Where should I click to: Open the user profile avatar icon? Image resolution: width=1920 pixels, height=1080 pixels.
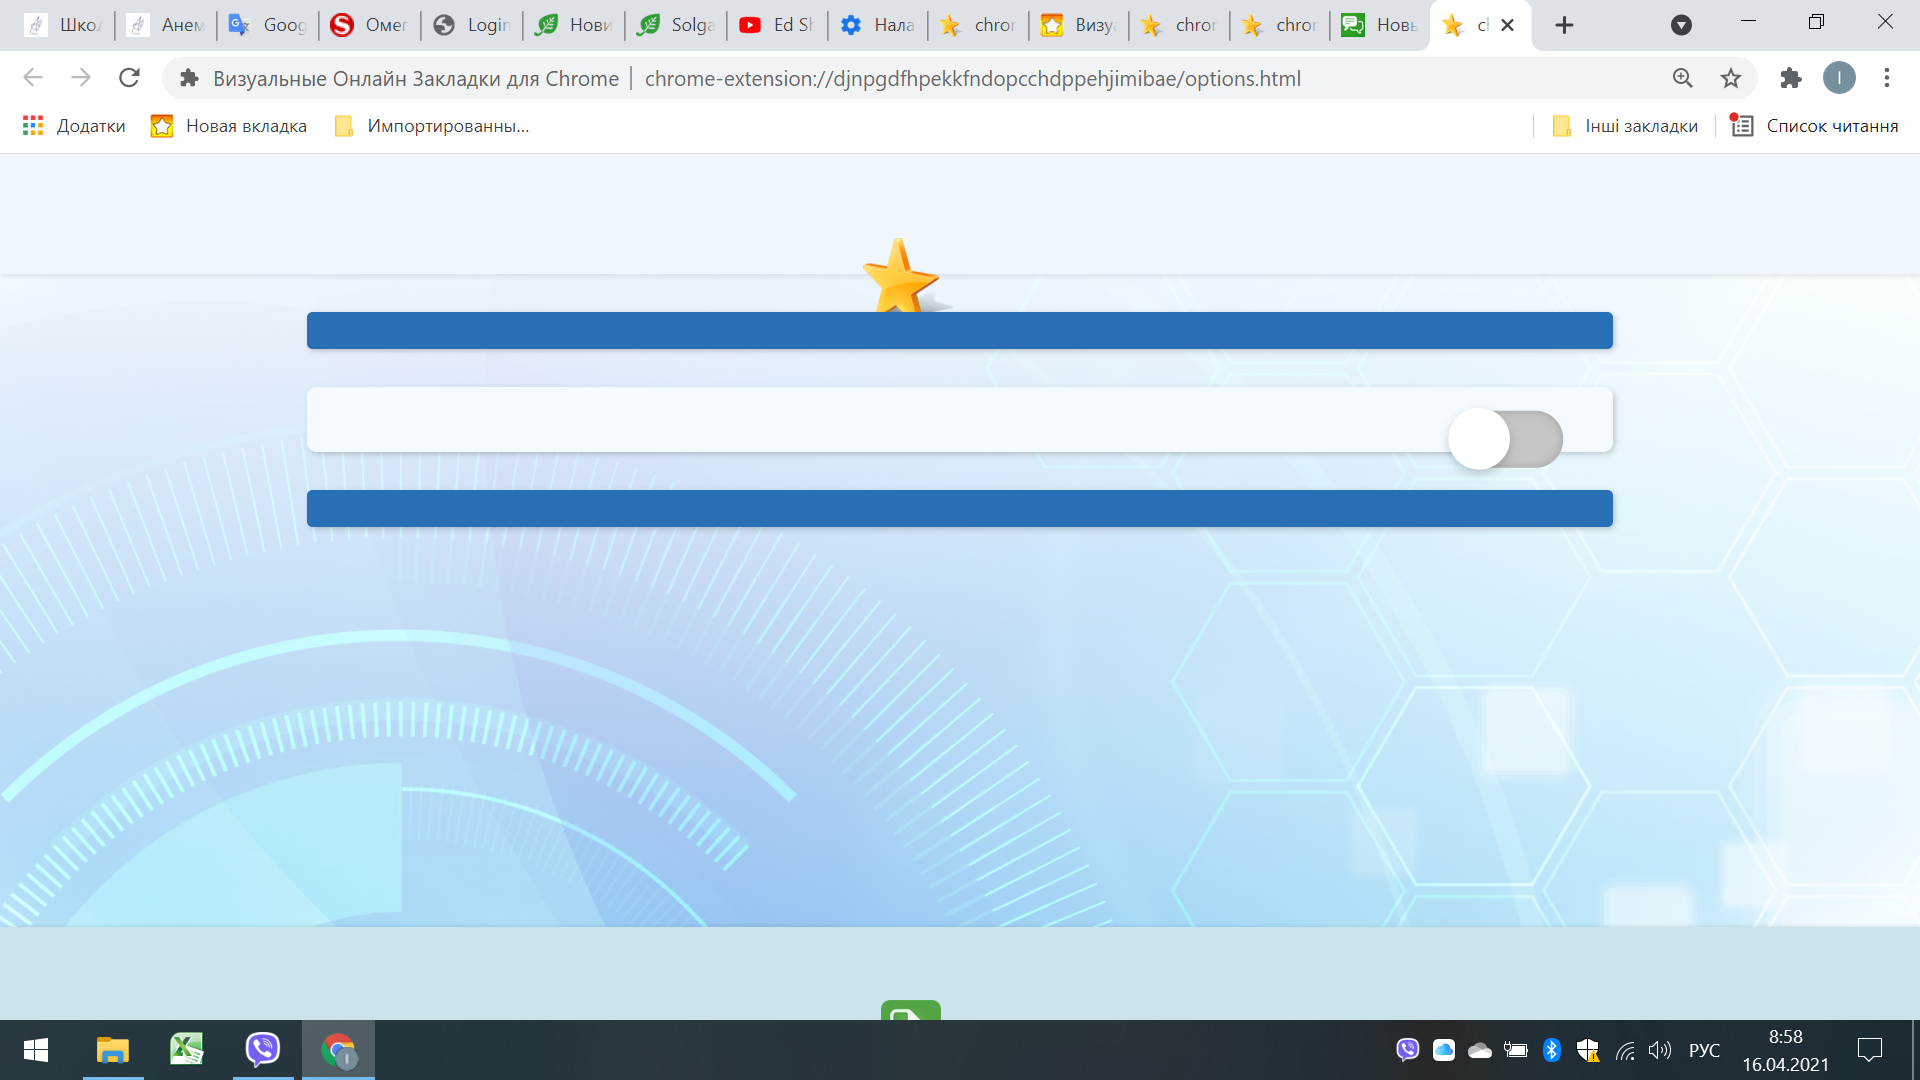1838,78
